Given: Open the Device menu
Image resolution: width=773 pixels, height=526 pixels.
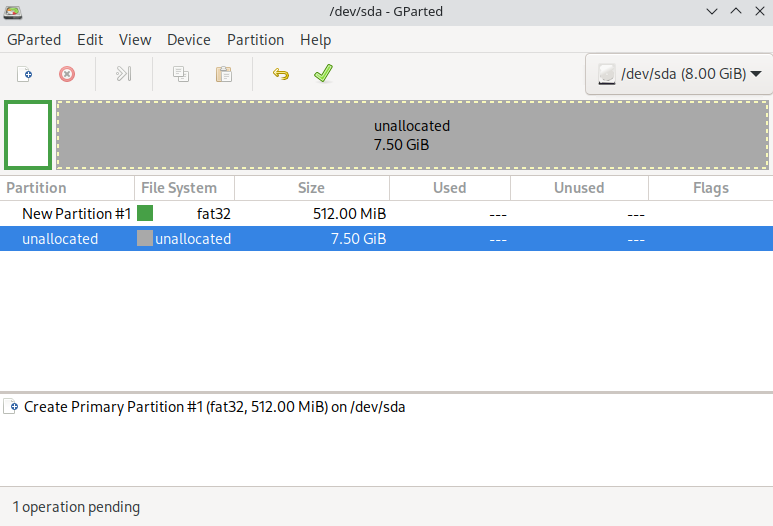Looking at the screenshot, I should tap(188, 40).
